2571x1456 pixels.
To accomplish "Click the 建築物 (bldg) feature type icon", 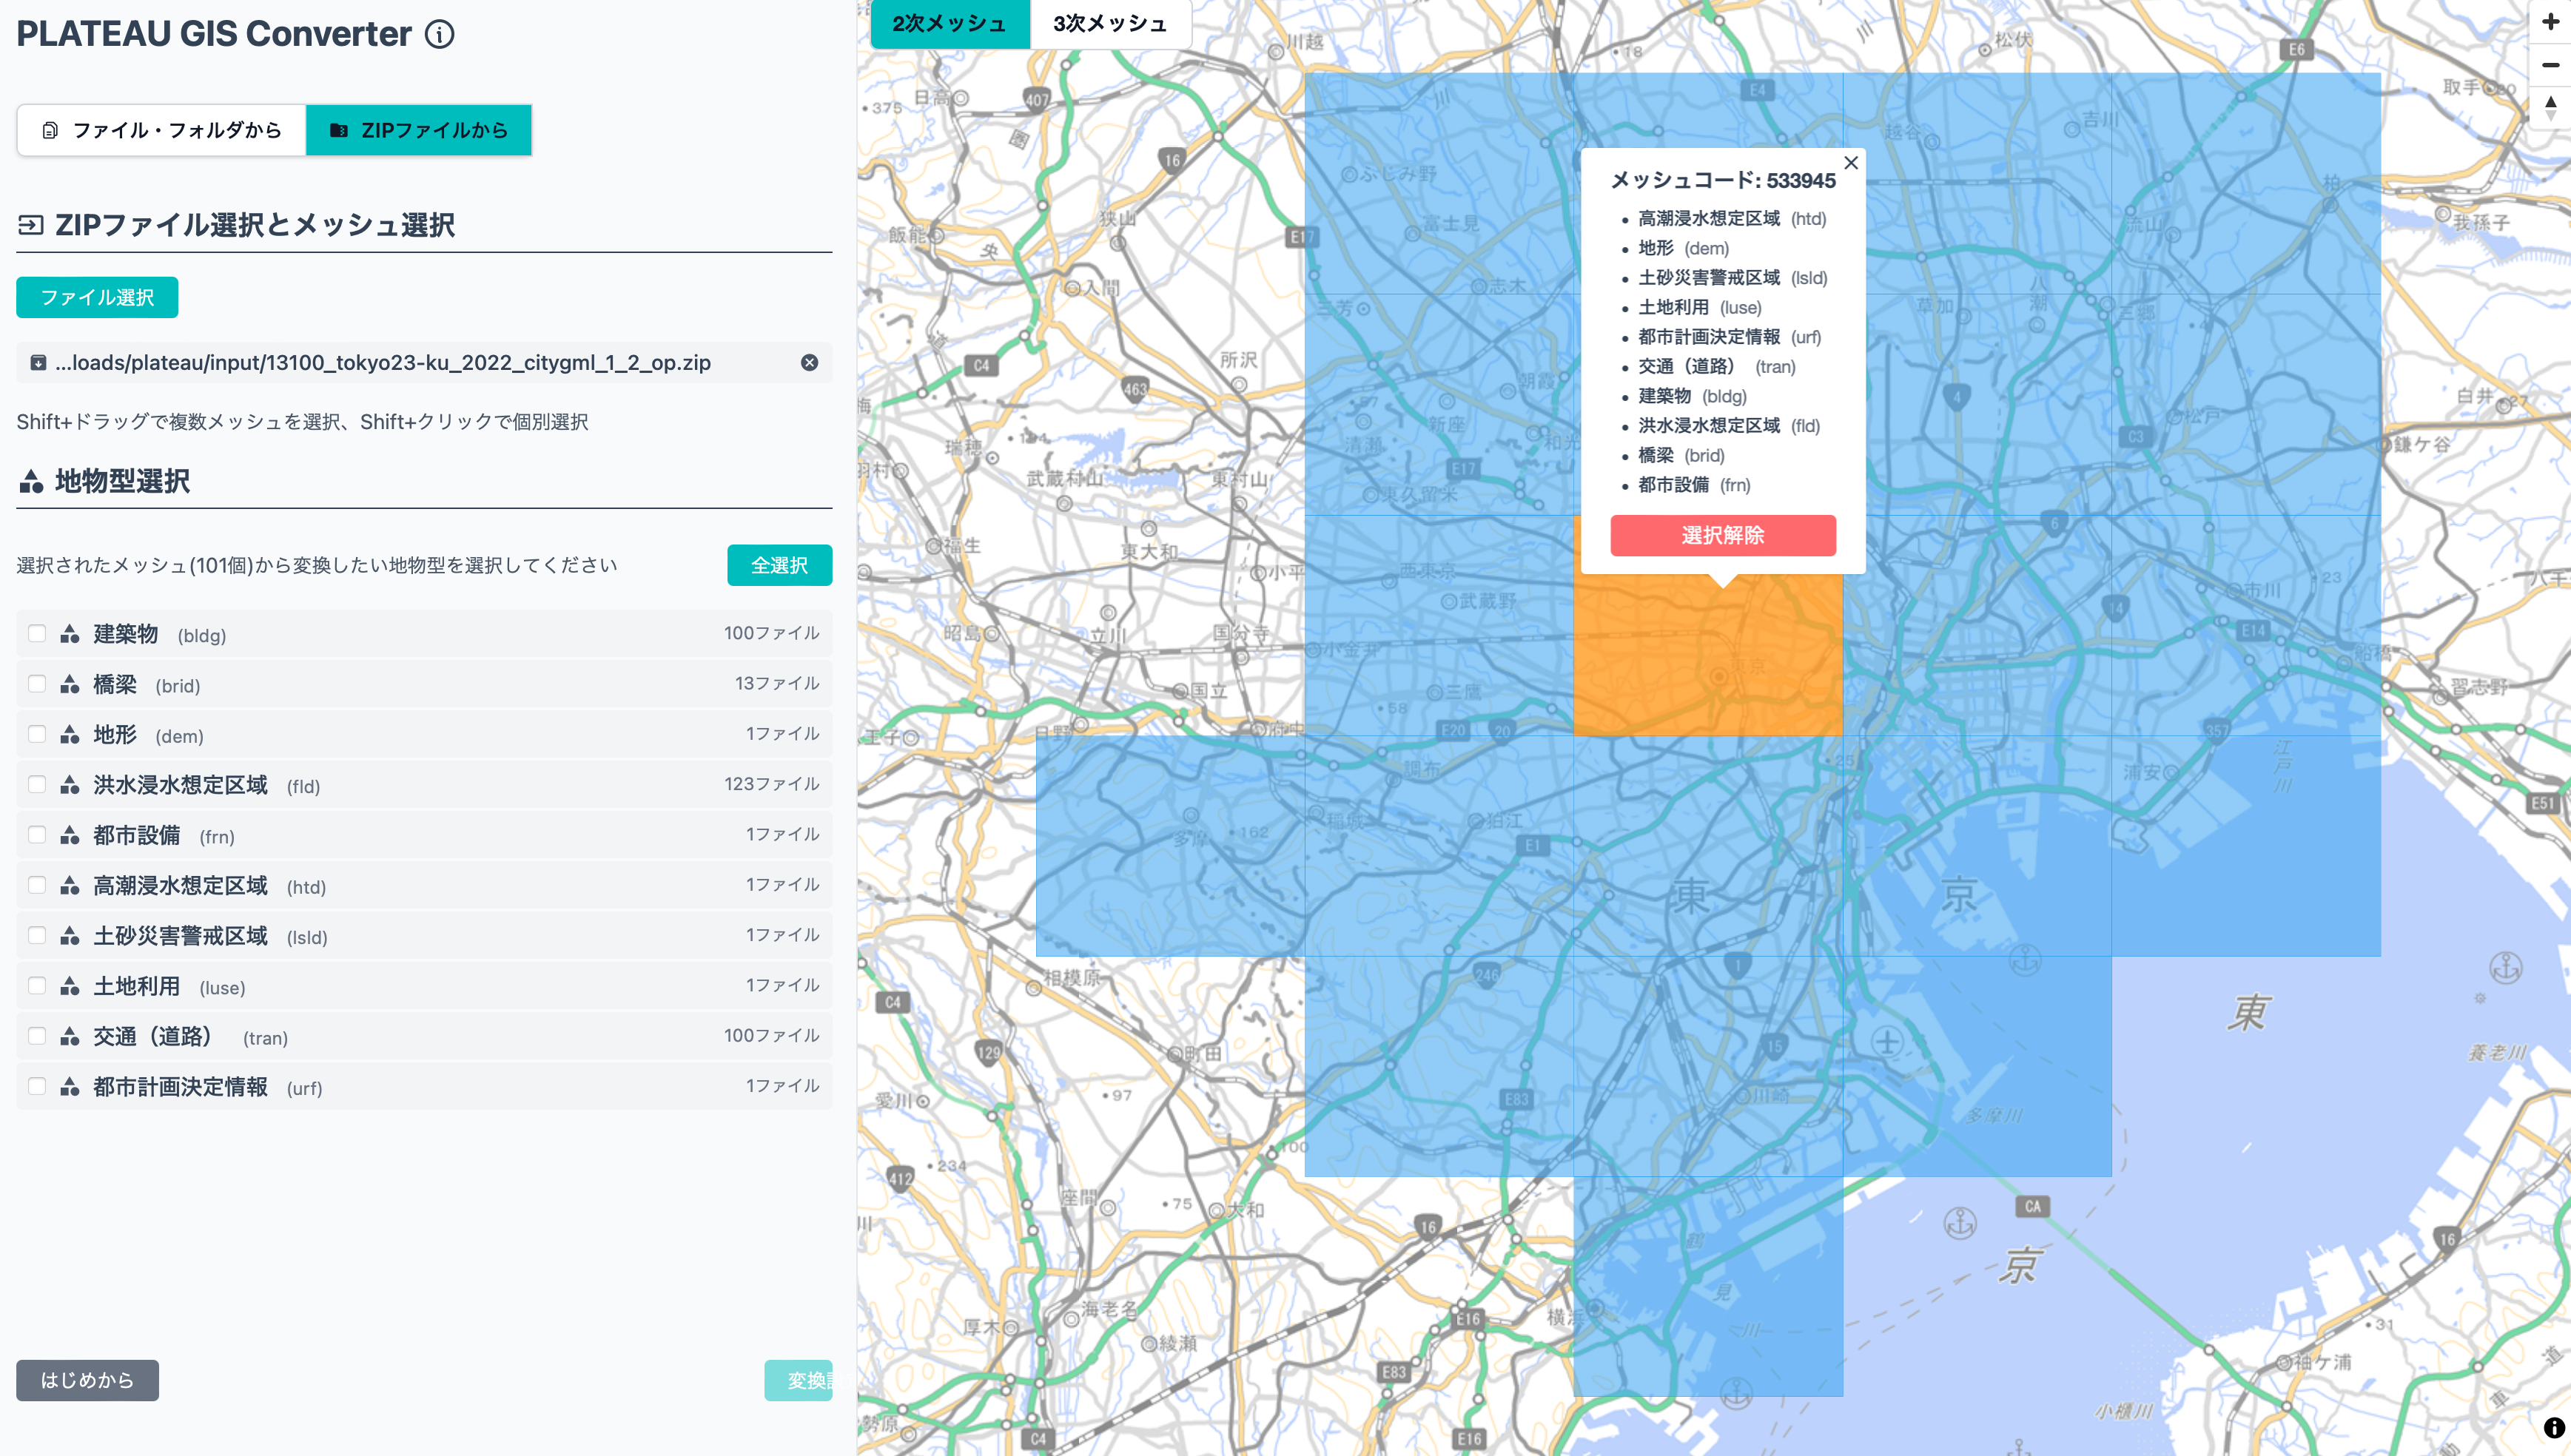I will pos(70,634).
